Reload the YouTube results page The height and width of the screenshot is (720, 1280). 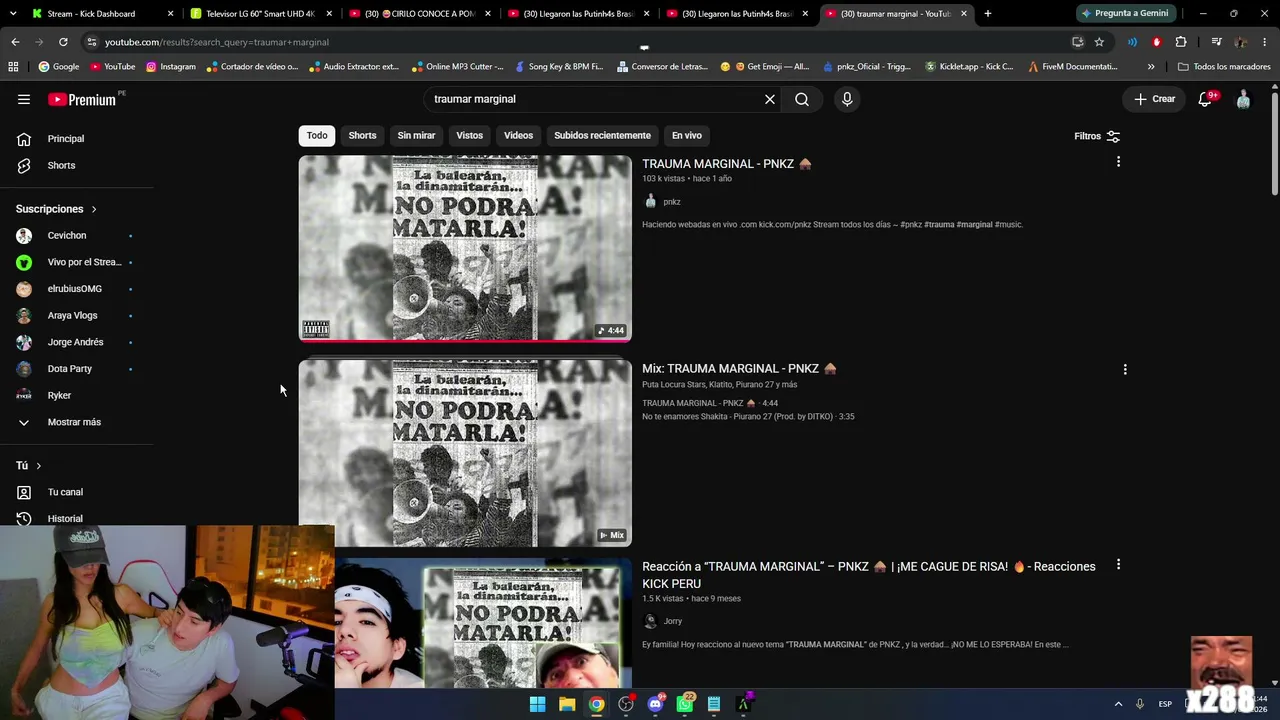[x=63, y=42]
